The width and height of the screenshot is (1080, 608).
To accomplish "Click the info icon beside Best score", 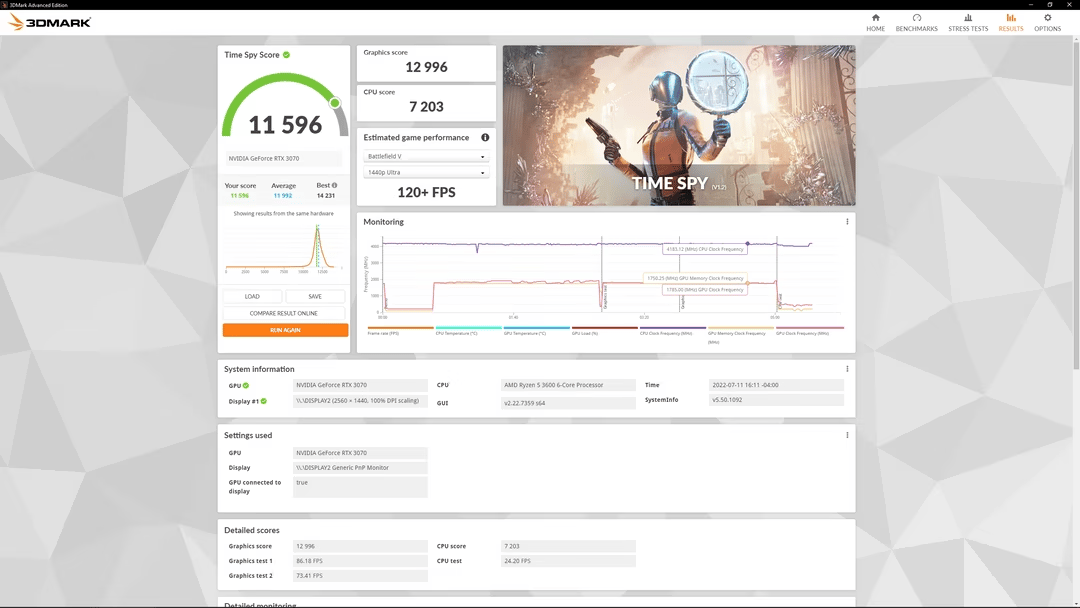I will pos(335,185).
